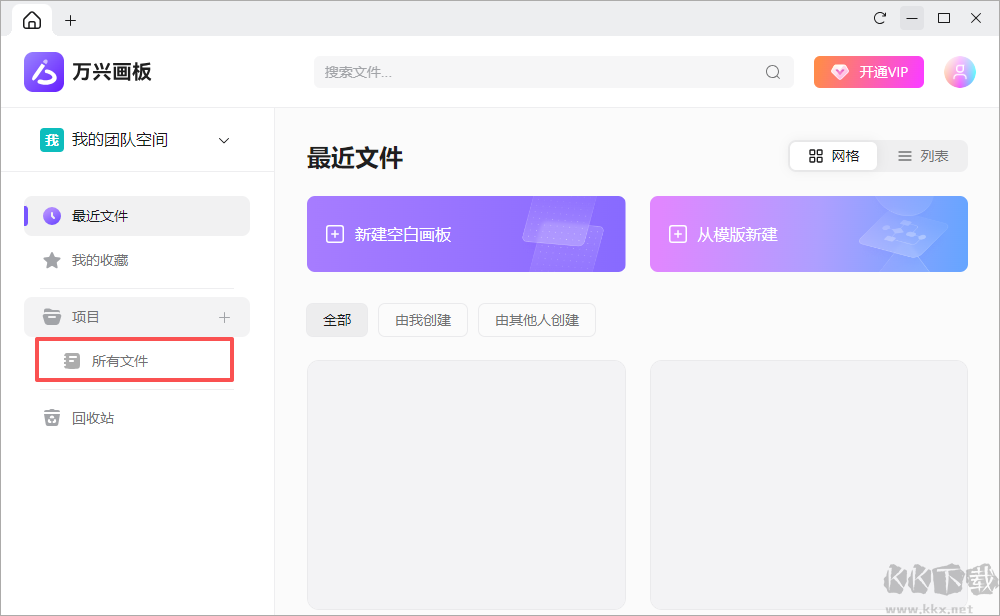Choose the 由其他人创建 filter
Screen dimensions: 1000x616
pyautogui.click(x=536, y=319)
